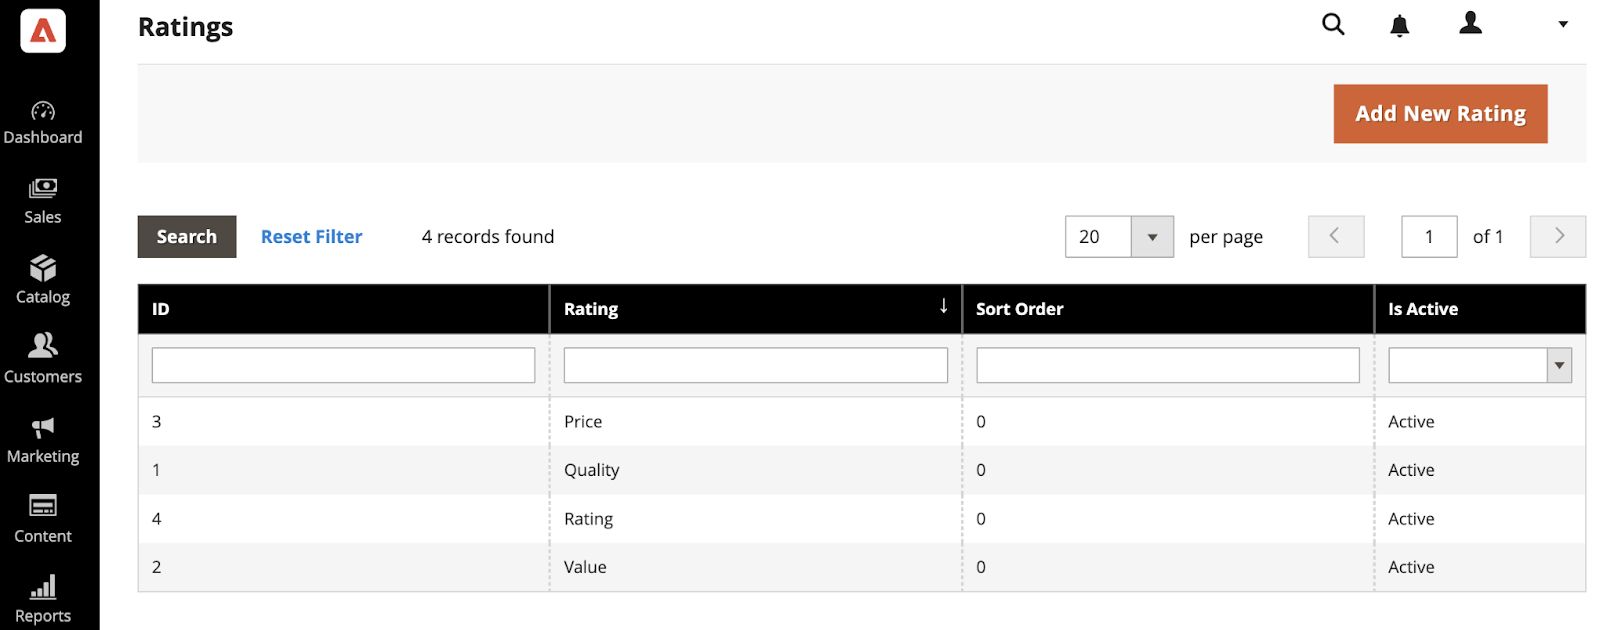Open the per page count dropdown

[x=1152, y=237]
